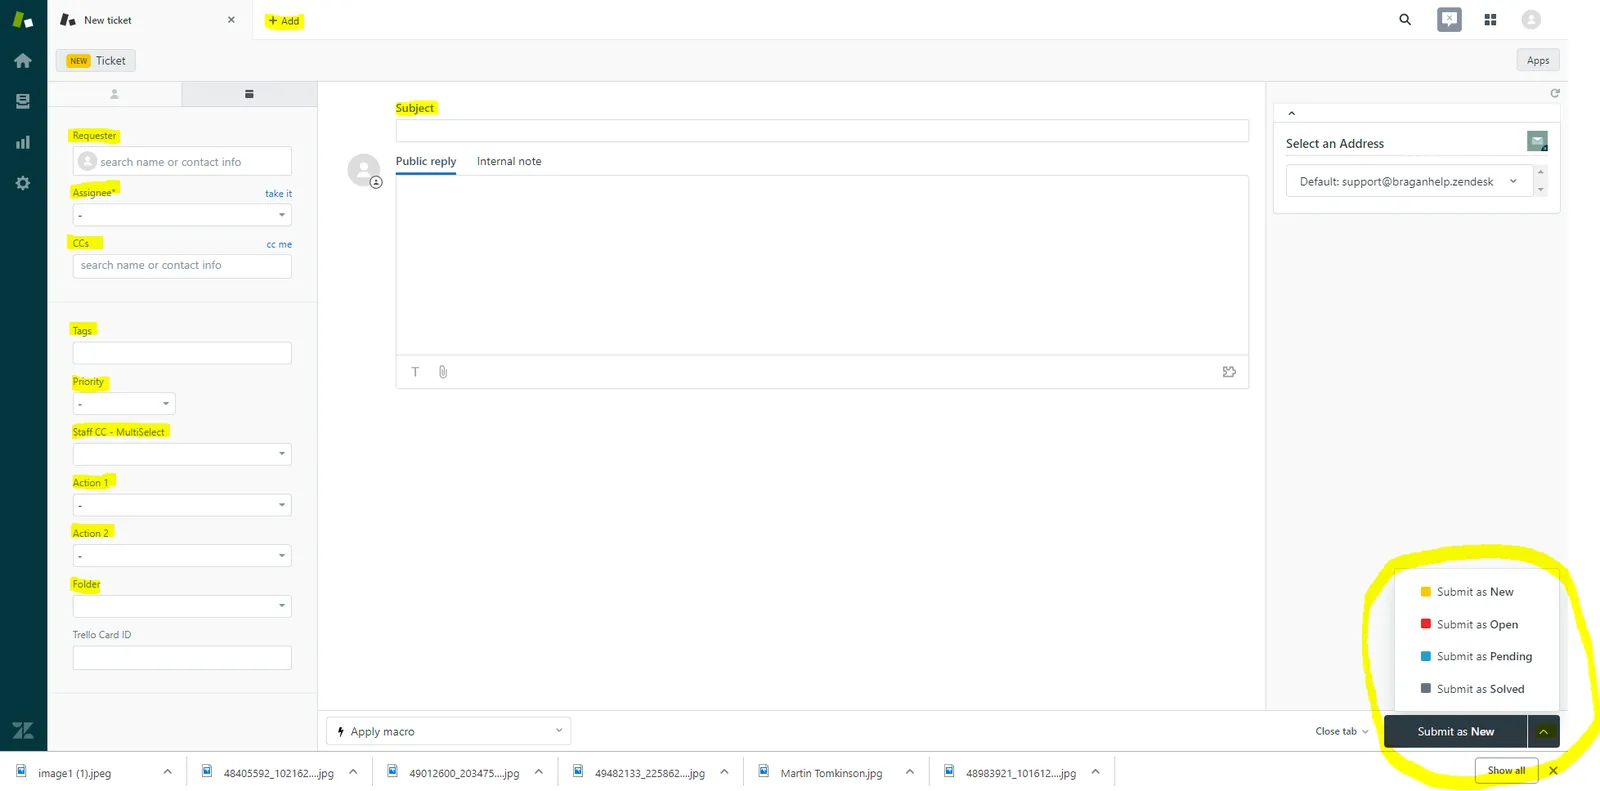1600x791 pixels.
Task: Open download options for 48983921_101612 file
Action: pos(1095,772)
